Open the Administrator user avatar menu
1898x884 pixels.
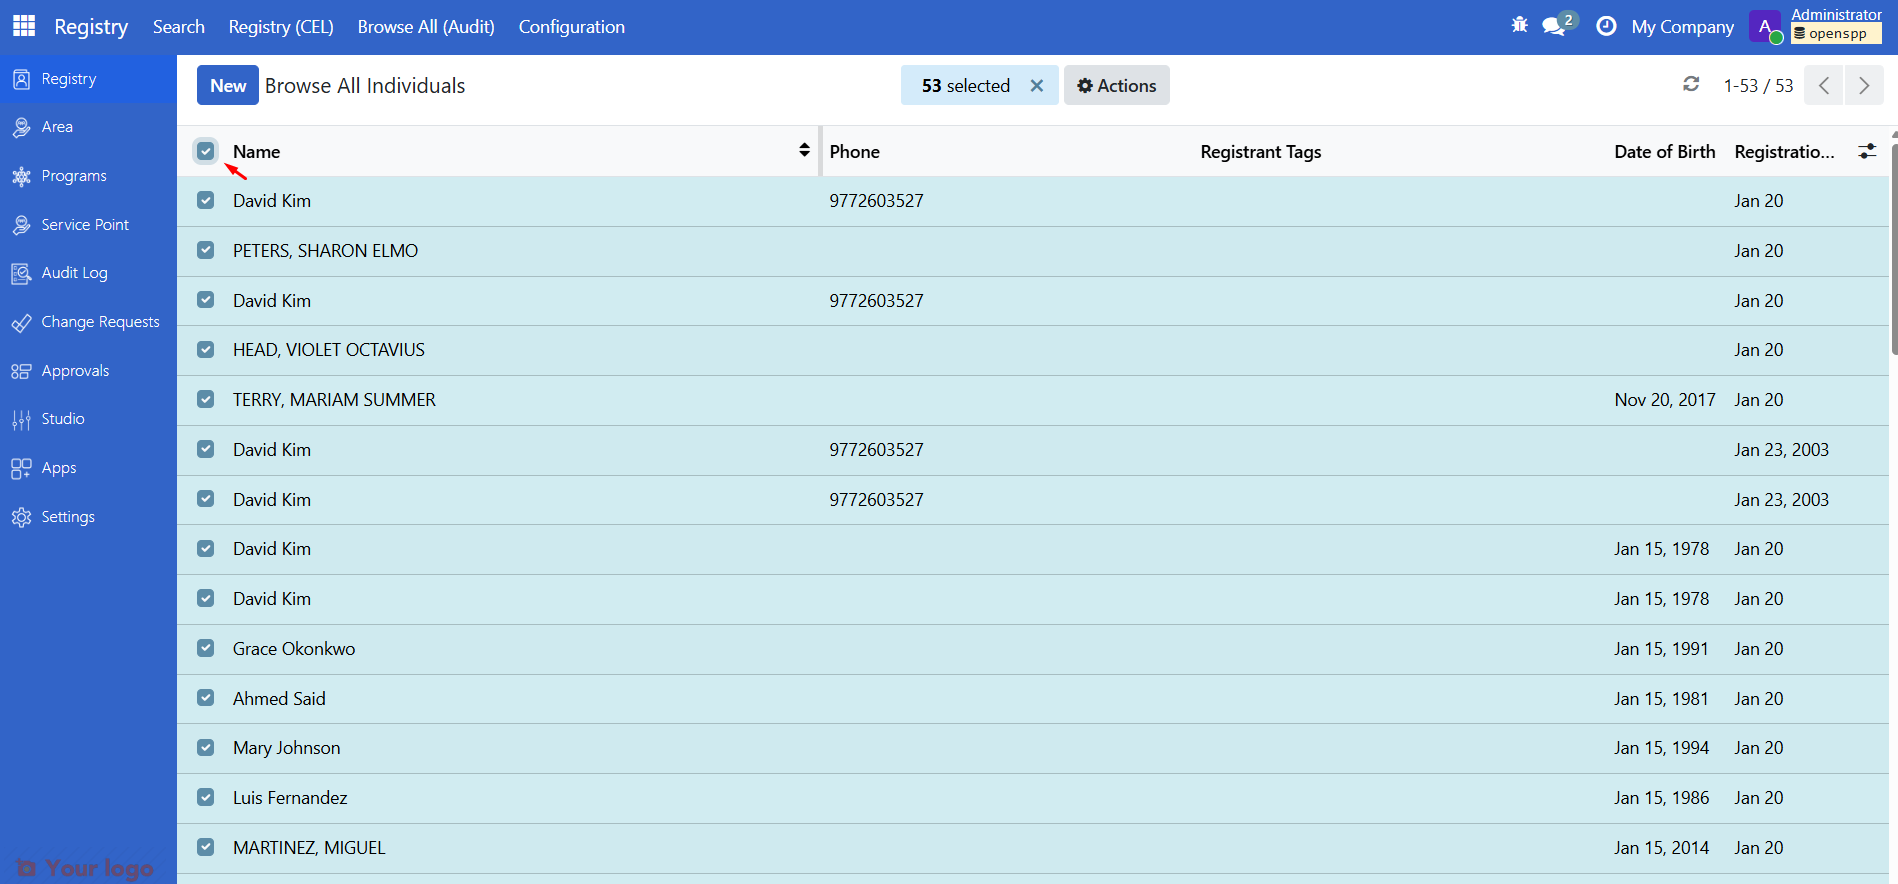coord(1765,27)
